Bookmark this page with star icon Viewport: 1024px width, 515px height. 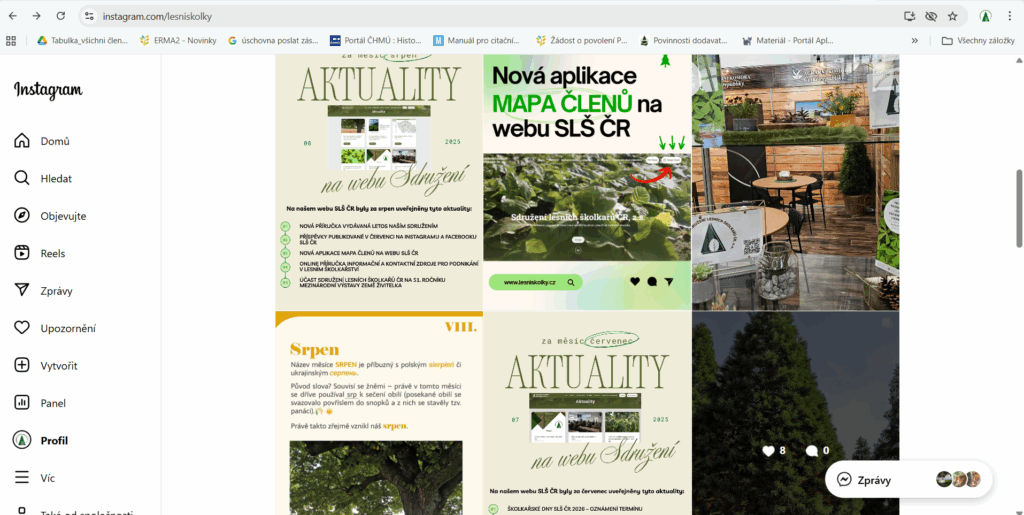click(952, 16)
